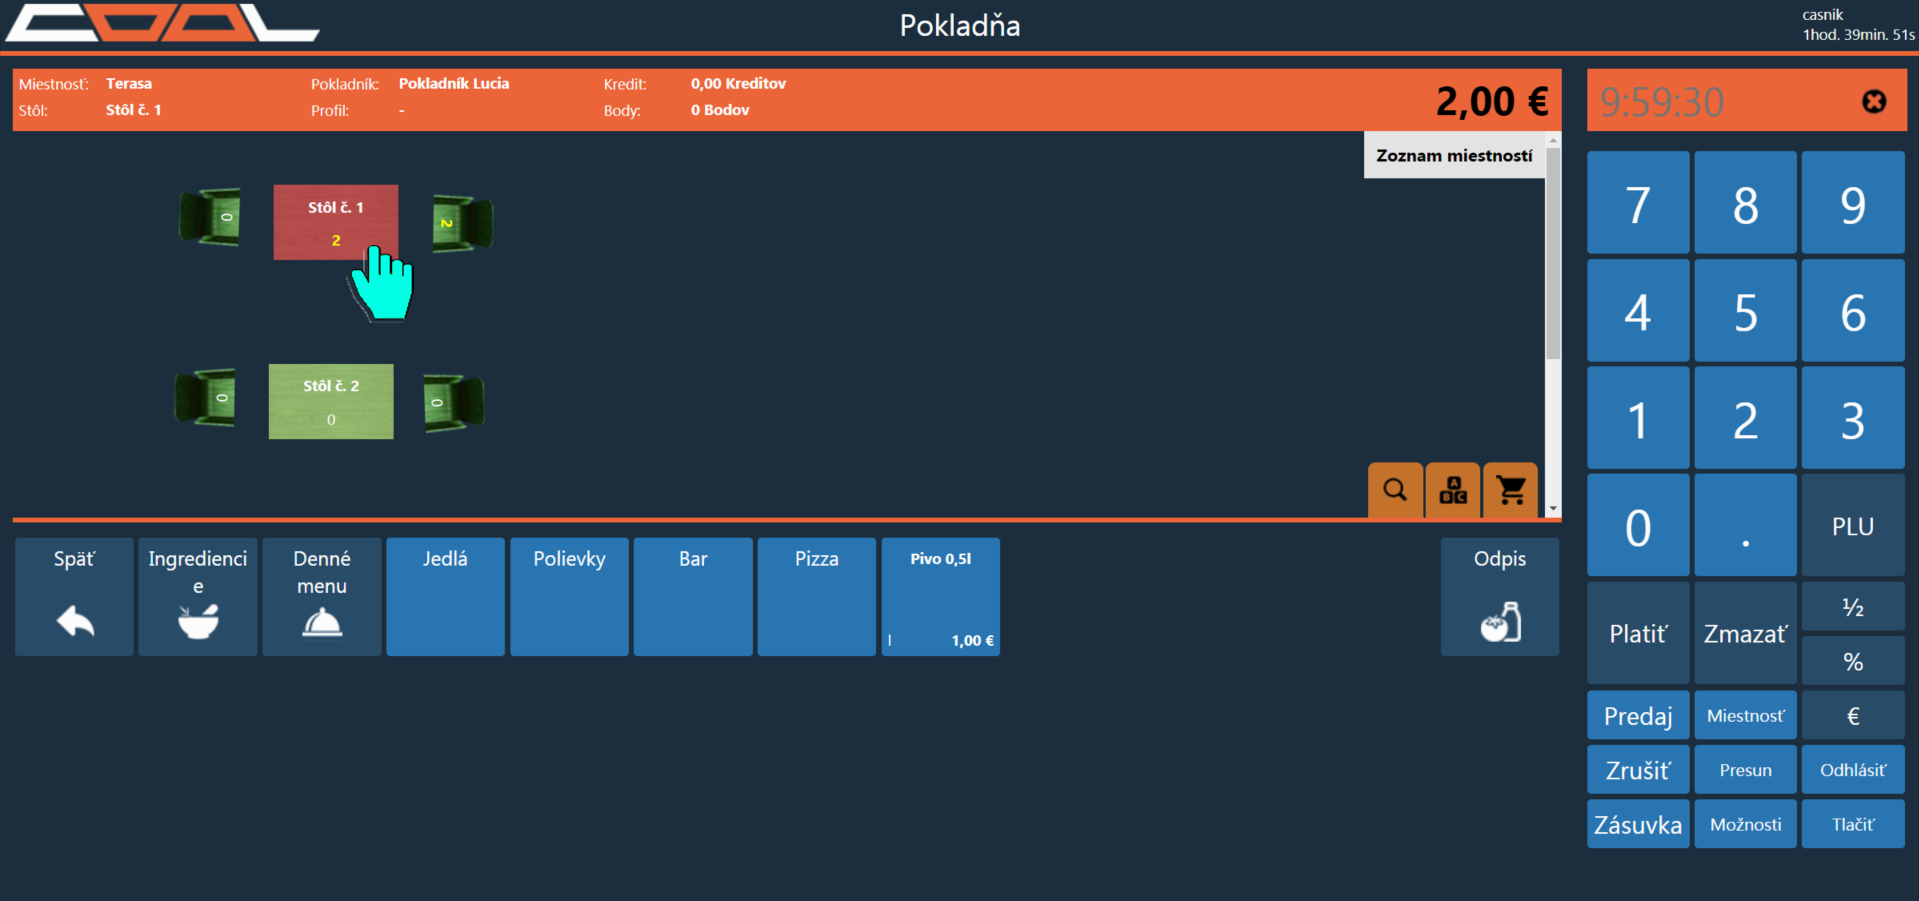Switch to the Polievky category
This screenshot has height=901, width=1919.
click(569, 597)
